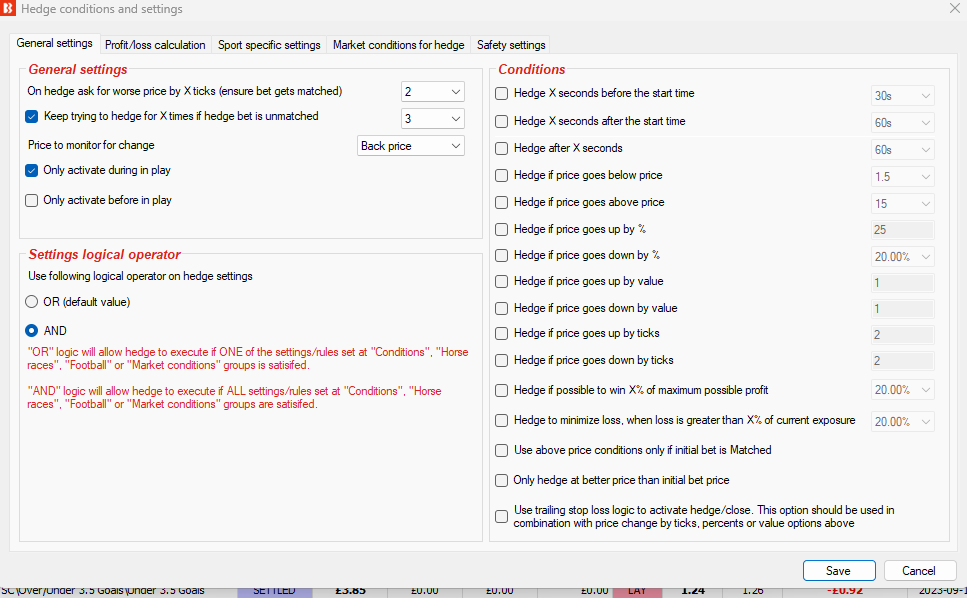Check Hedge after X seconds
The image size is (967, 598).
(x=502, y=149)
